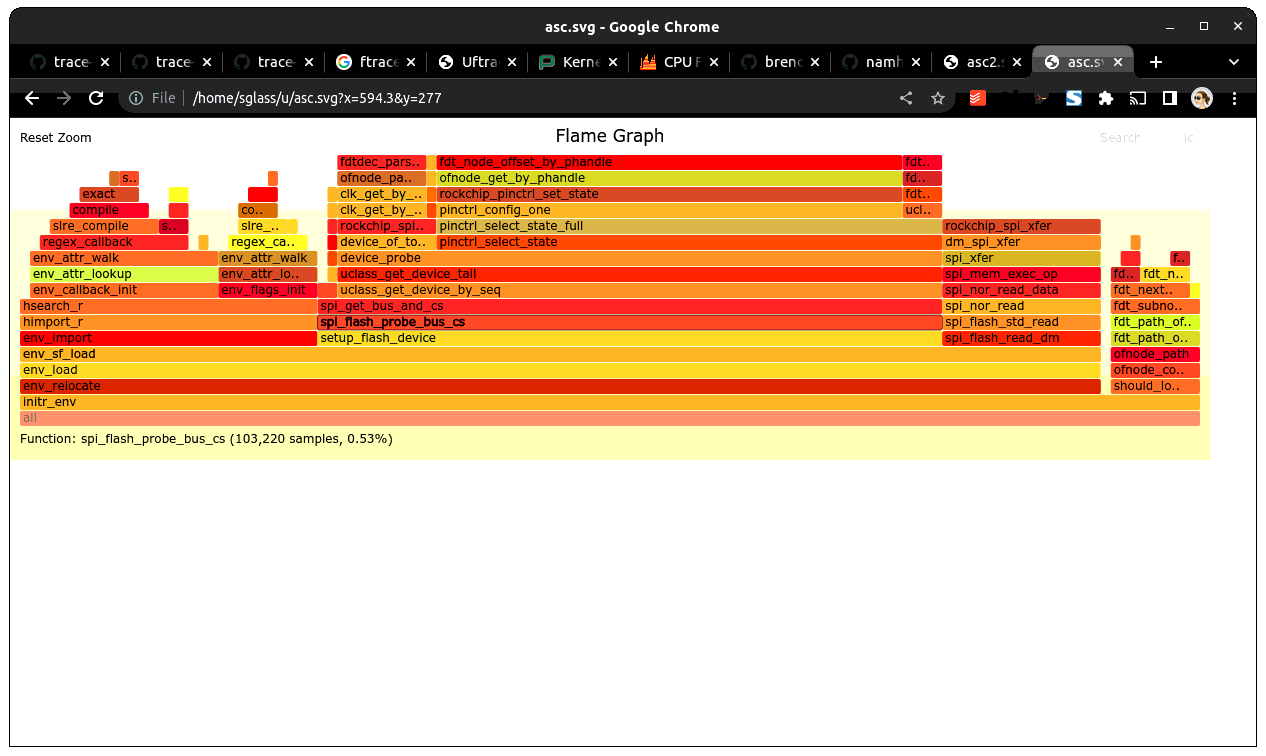Click the Reset Zoom link
The height and width of the screenshot is (756, 1266).
coord(55,137)
